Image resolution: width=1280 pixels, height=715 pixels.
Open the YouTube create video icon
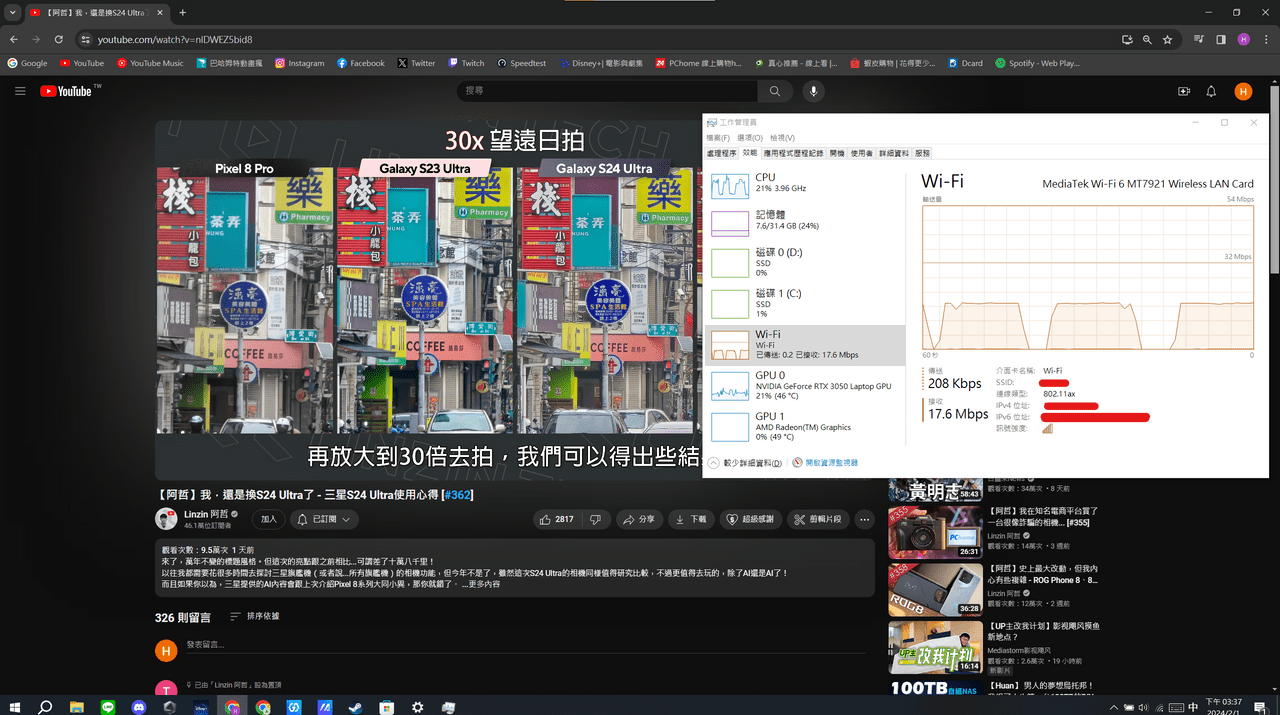pyautogui.click(x=1184, y=91)
